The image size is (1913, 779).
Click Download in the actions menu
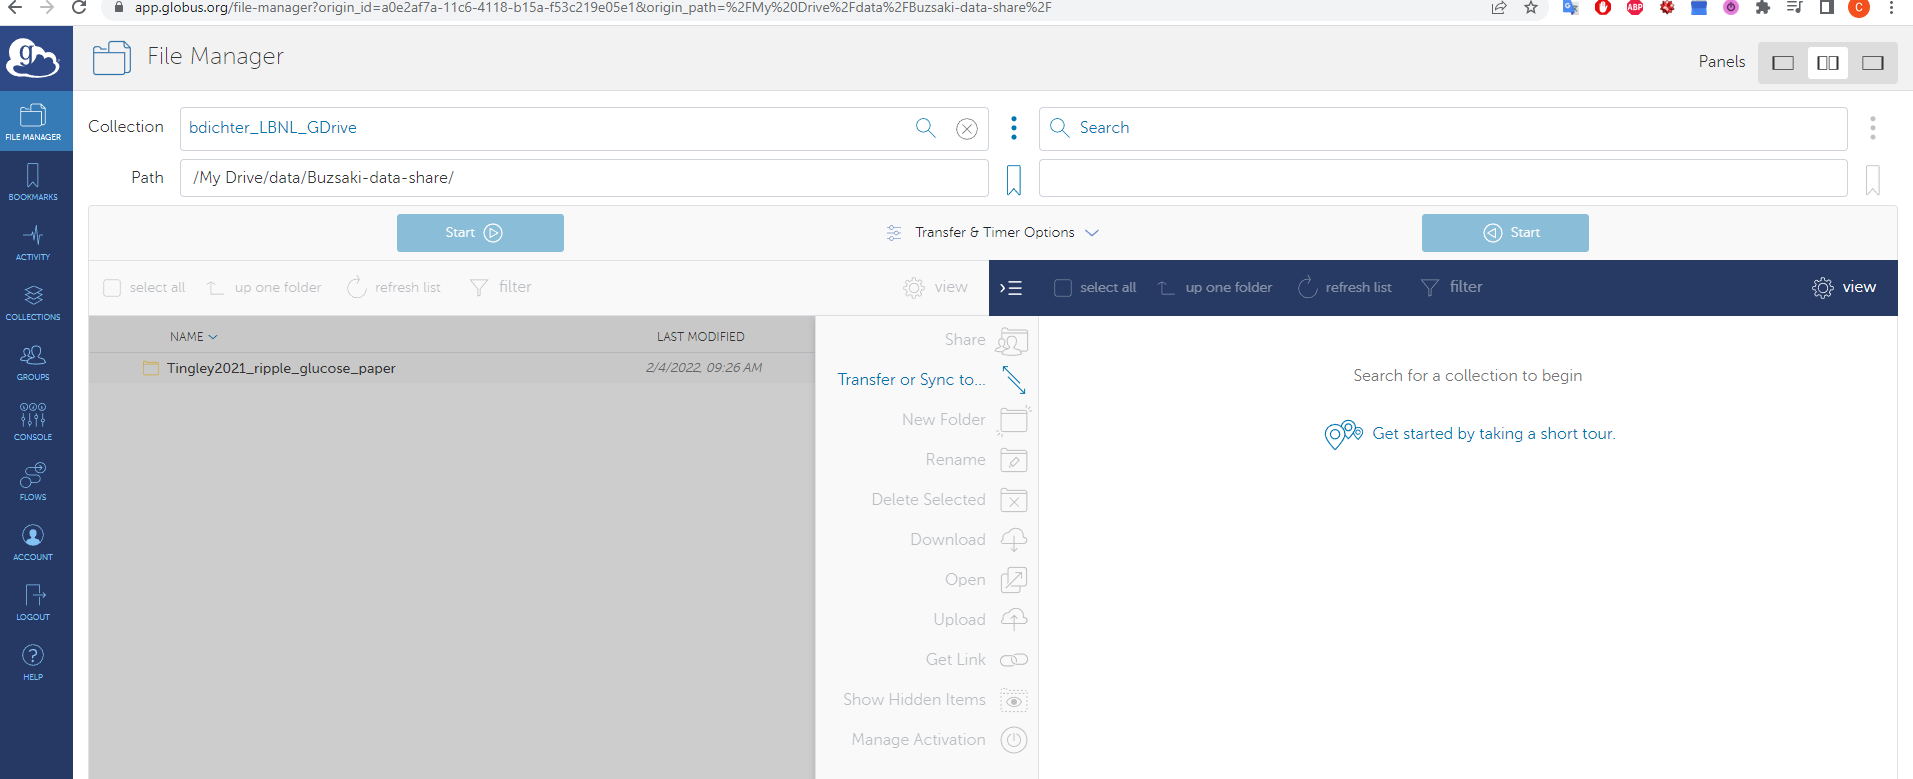click(x=969, y=541)
